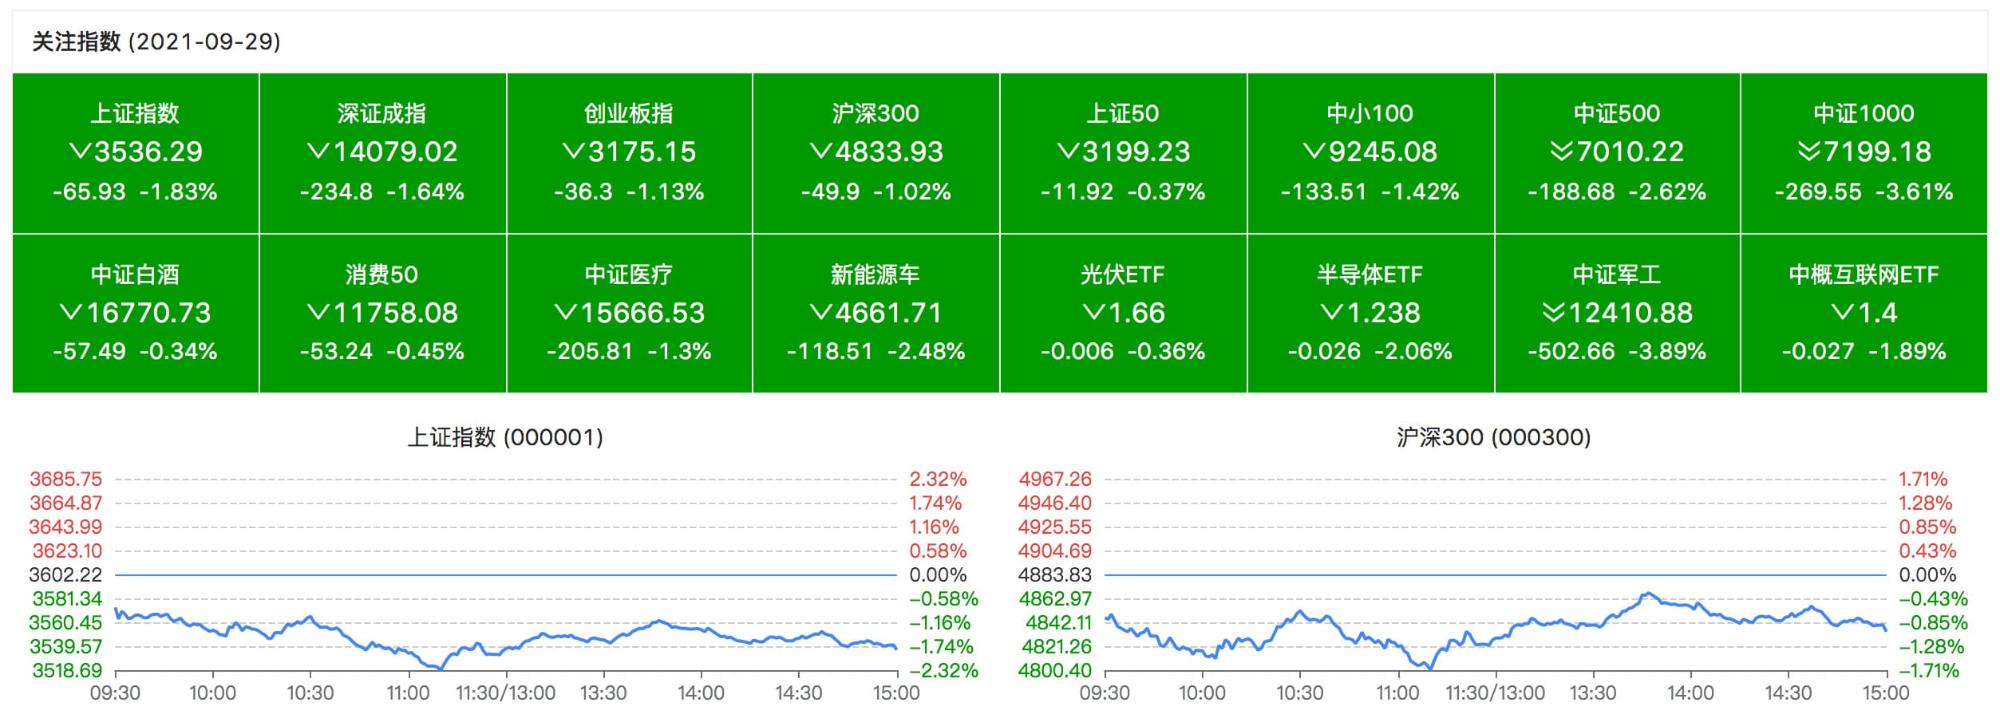The height and width of the screenshot is (726, 2000).
Task: Open the 消费50 index tile
Action: [x=382, y=314]
